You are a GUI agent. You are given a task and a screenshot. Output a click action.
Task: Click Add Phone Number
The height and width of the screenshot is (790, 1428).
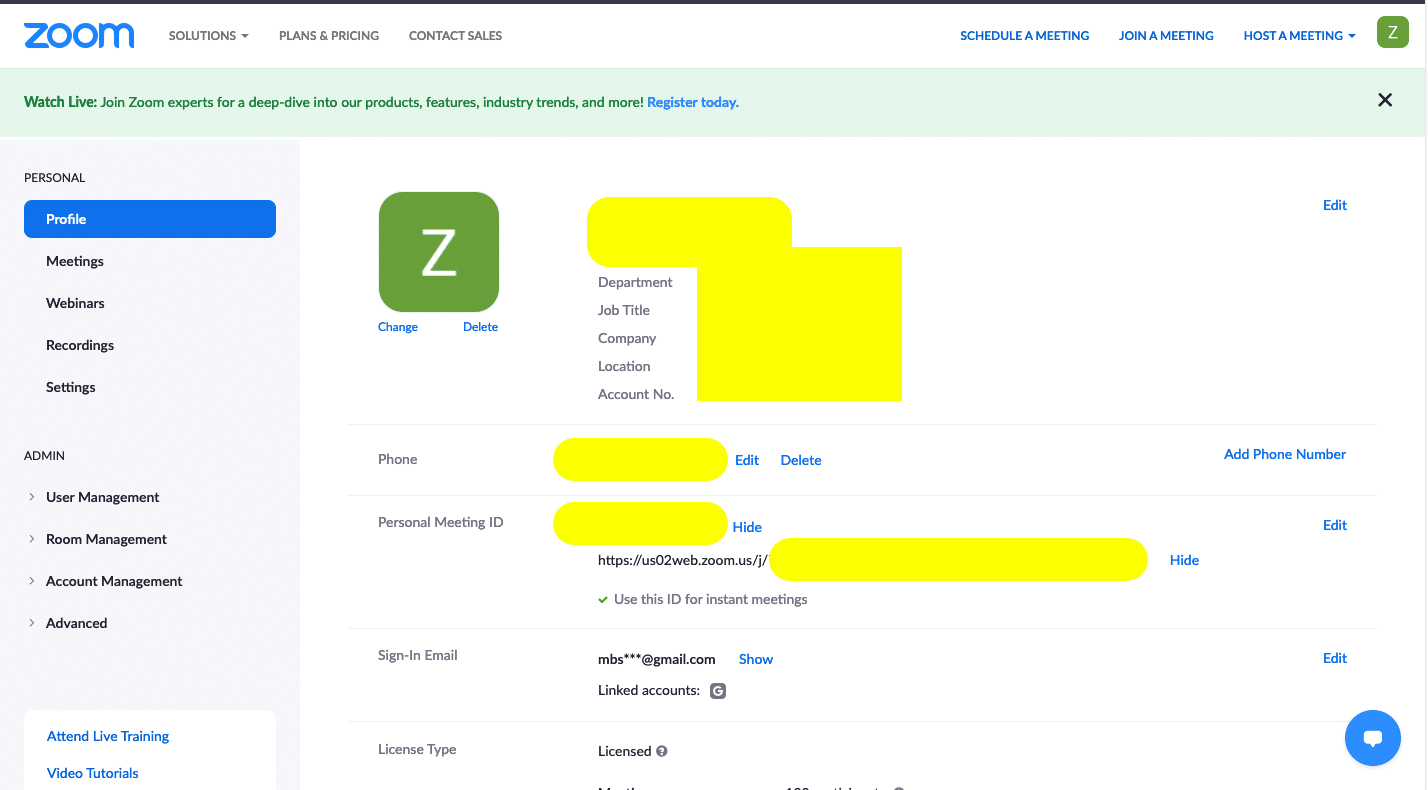(1285, 454)
